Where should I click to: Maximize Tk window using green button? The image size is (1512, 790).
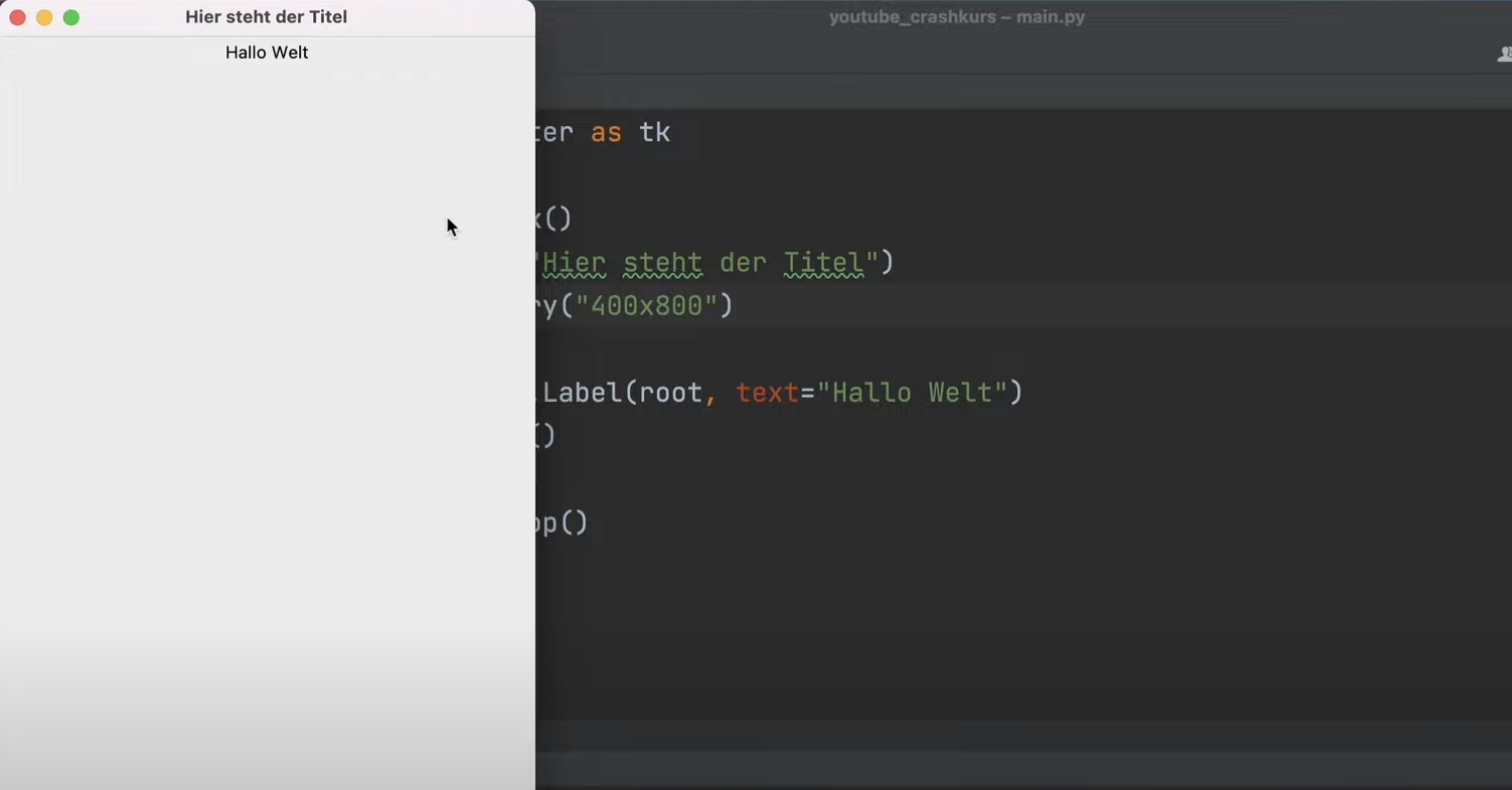[x=71, y=17]
